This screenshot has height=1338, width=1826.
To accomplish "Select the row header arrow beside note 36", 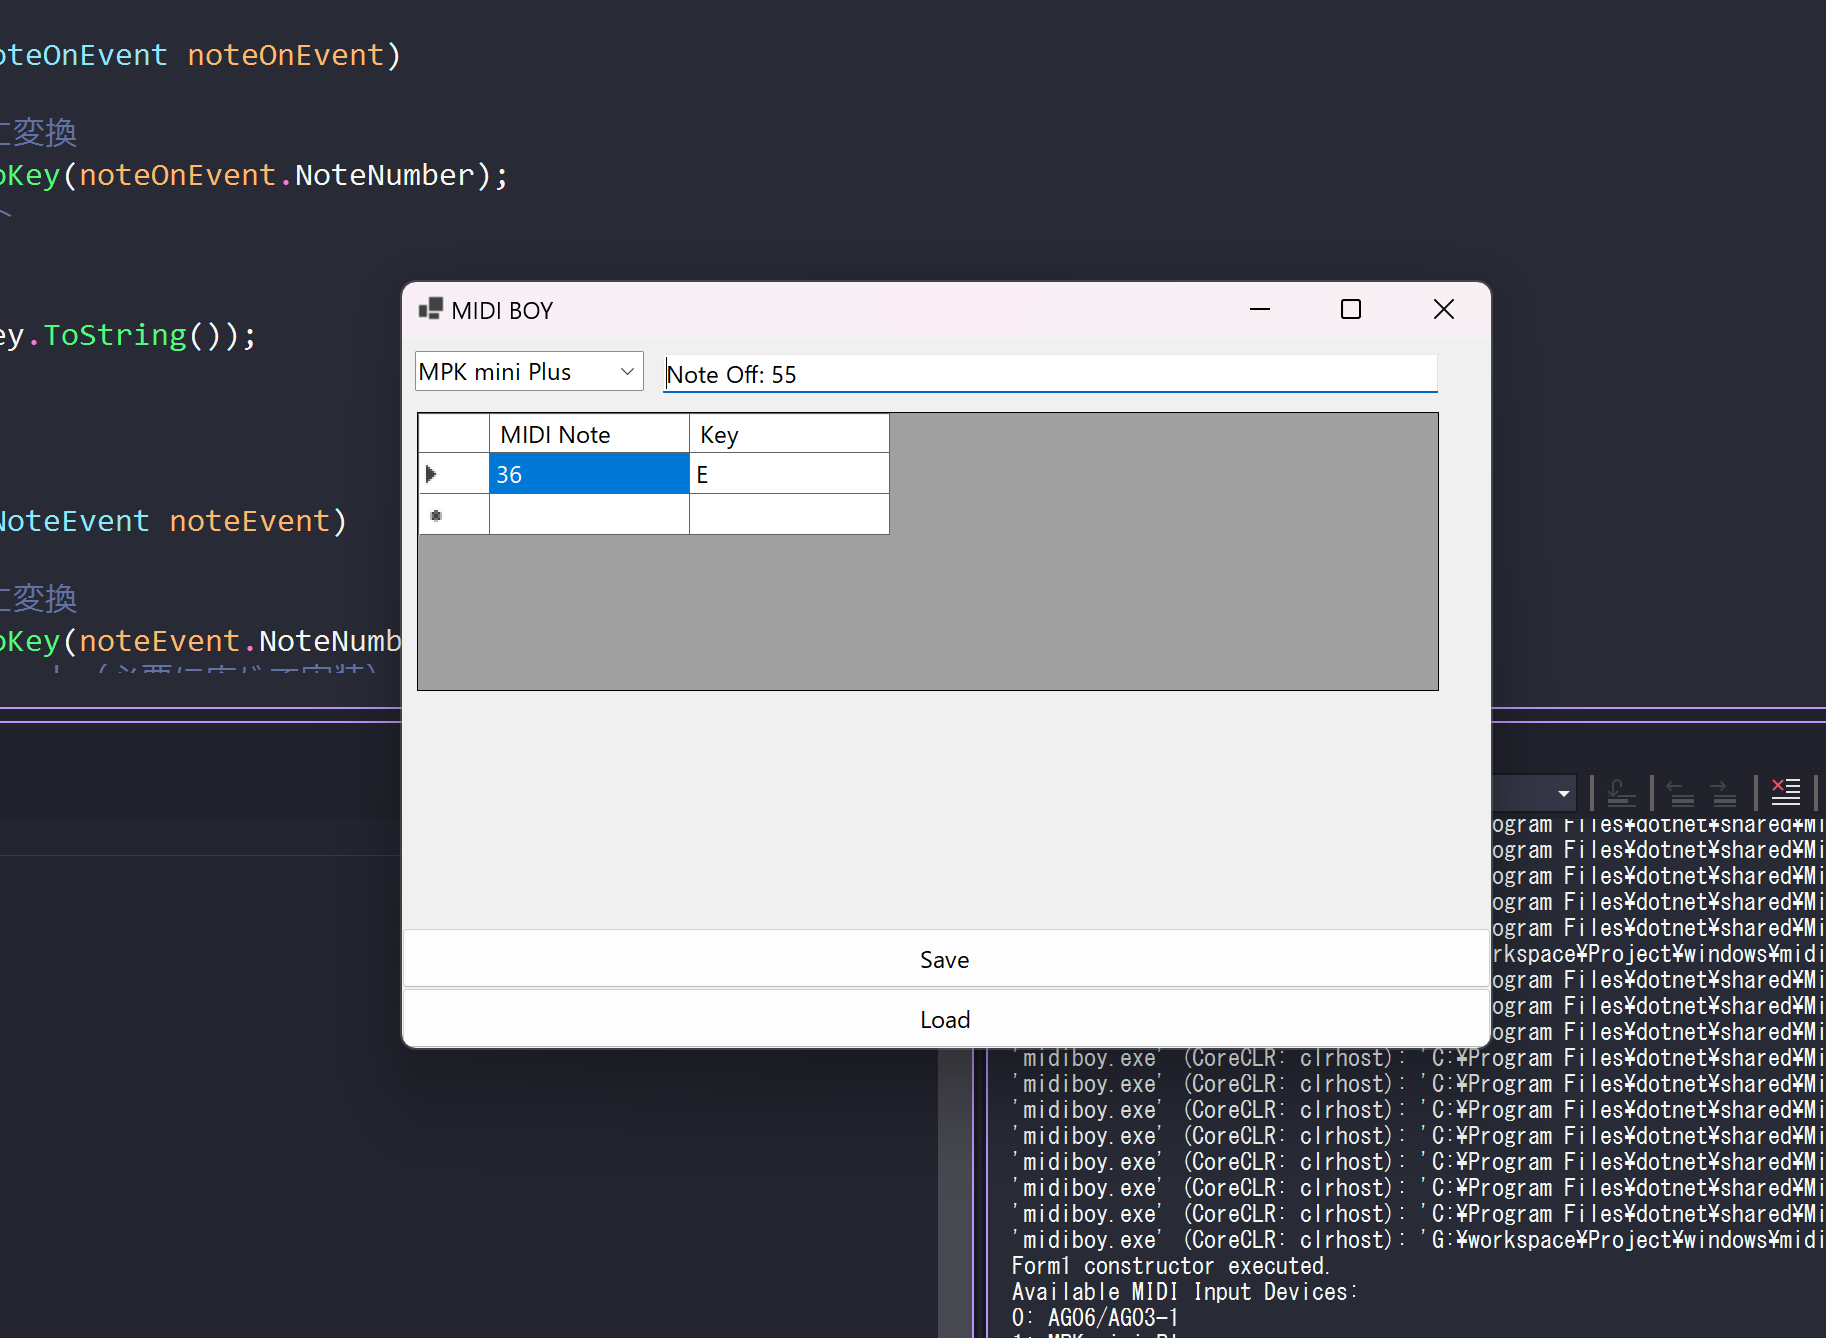I will click(x=431, y=473).
